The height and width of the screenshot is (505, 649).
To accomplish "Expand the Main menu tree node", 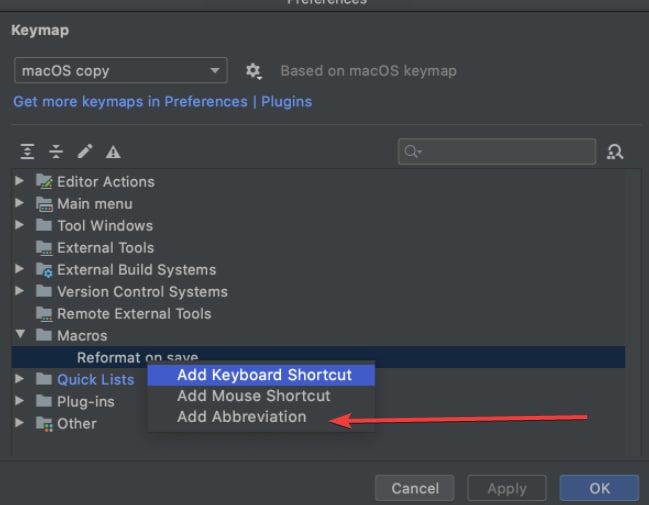I will (20, 204).
